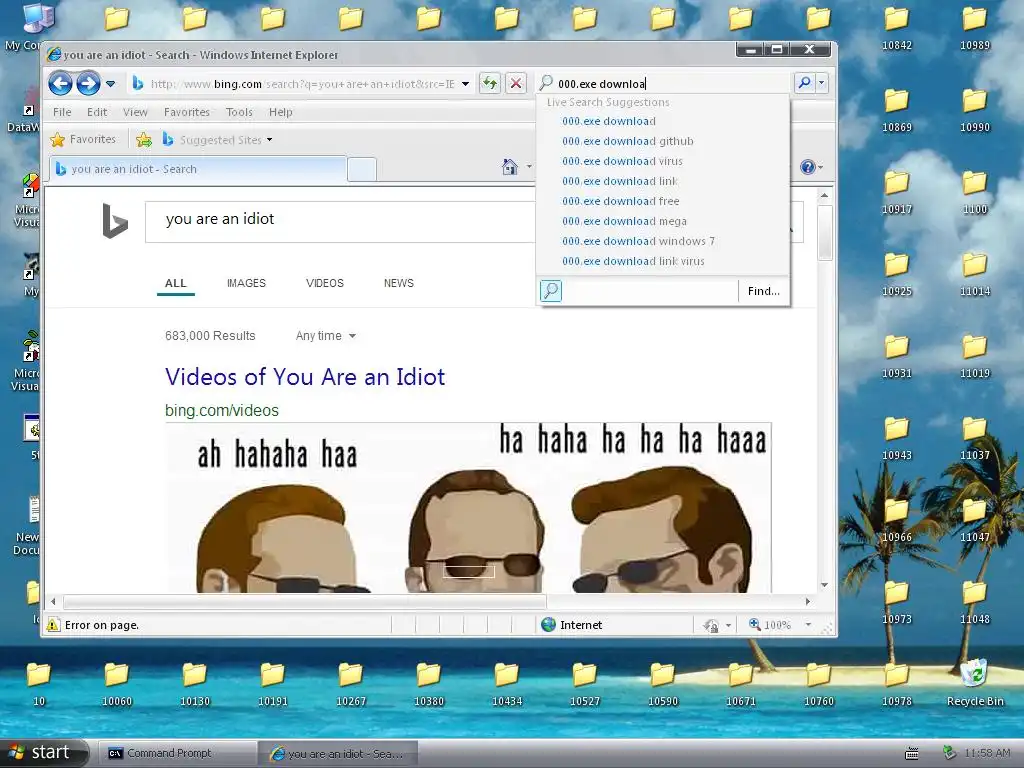
Task: Choose suggestion '000.exe download virus'
Action: [622, 161]
